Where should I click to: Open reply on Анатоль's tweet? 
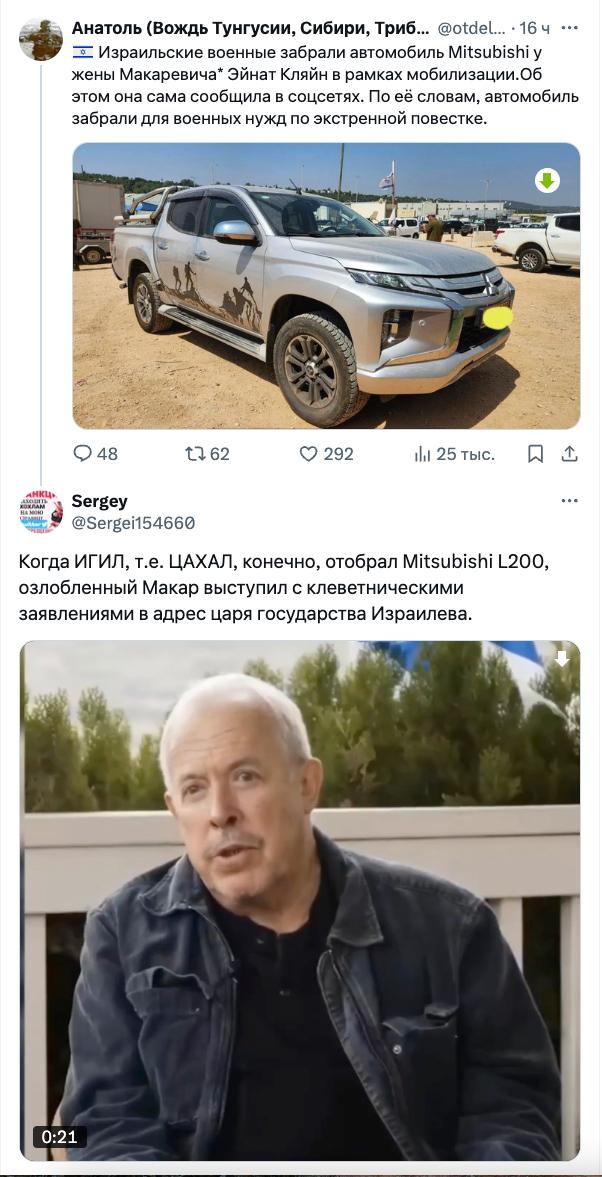(x=95, y=453)
